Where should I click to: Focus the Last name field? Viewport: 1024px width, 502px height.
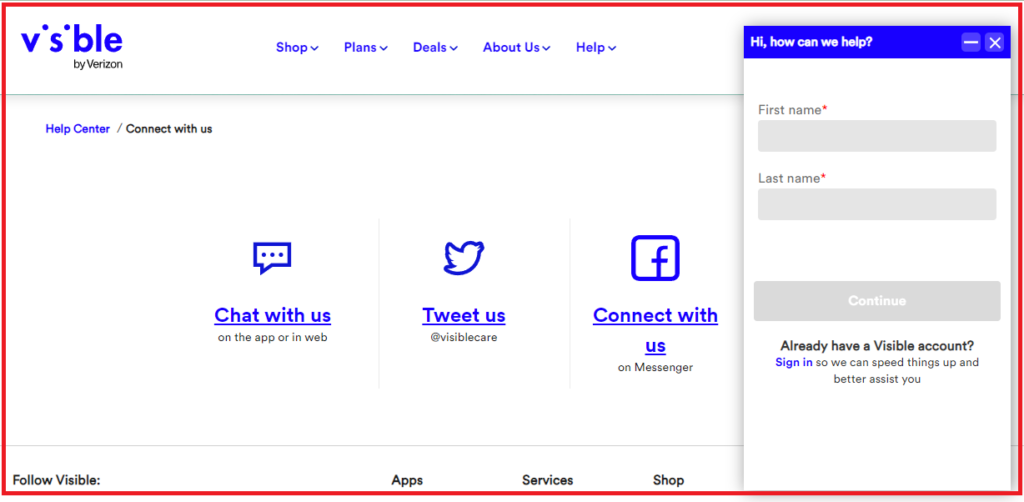[877, 204]
